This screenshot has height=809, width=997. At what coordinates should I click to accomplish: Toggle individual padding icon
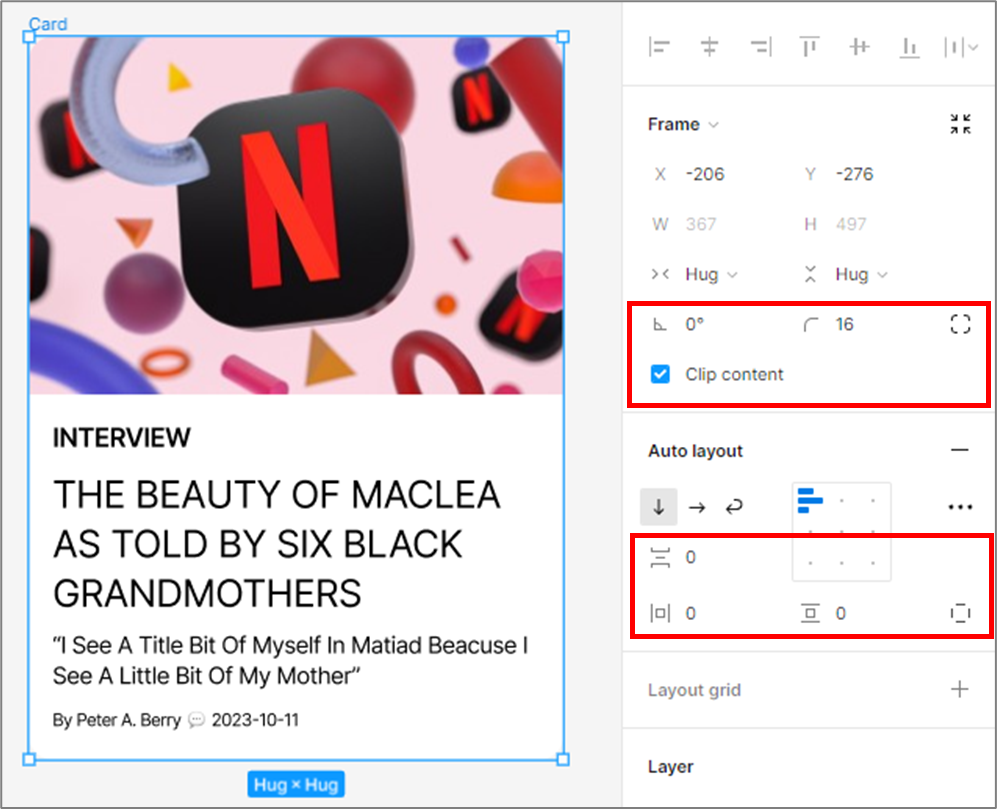click(960, 613)
